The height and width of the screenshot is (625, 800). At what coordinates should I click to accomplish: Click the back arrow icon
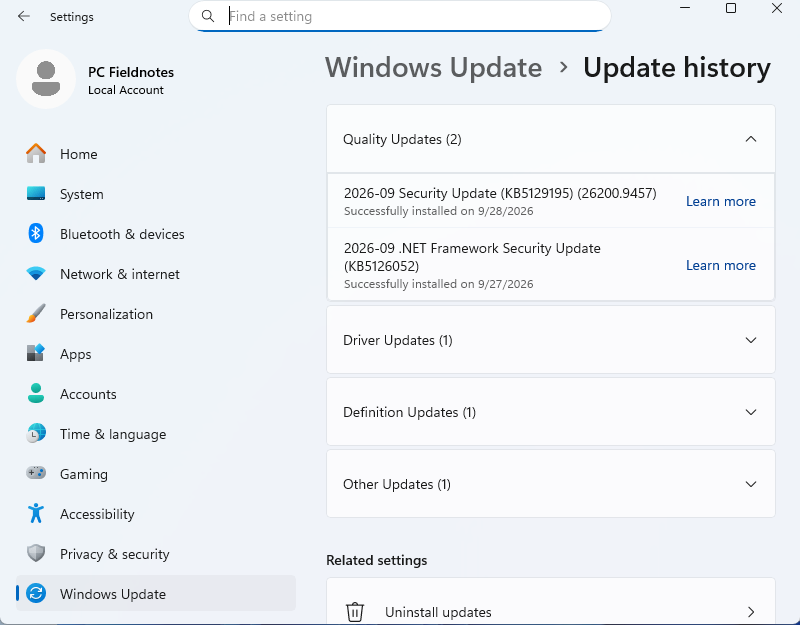coord(23,16)
